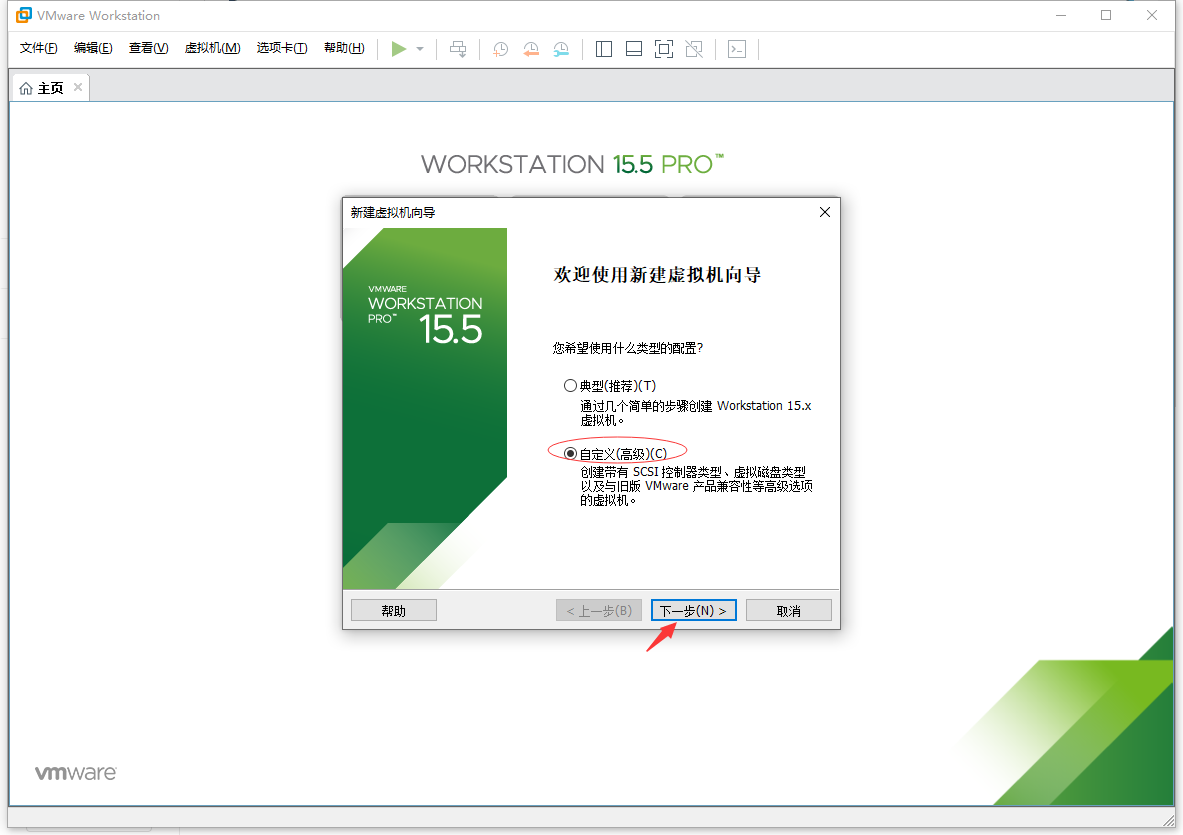The height and width of the screenshot is (835, 1183).
Task: Click the green Power On play icon
Action: [398, 49]
